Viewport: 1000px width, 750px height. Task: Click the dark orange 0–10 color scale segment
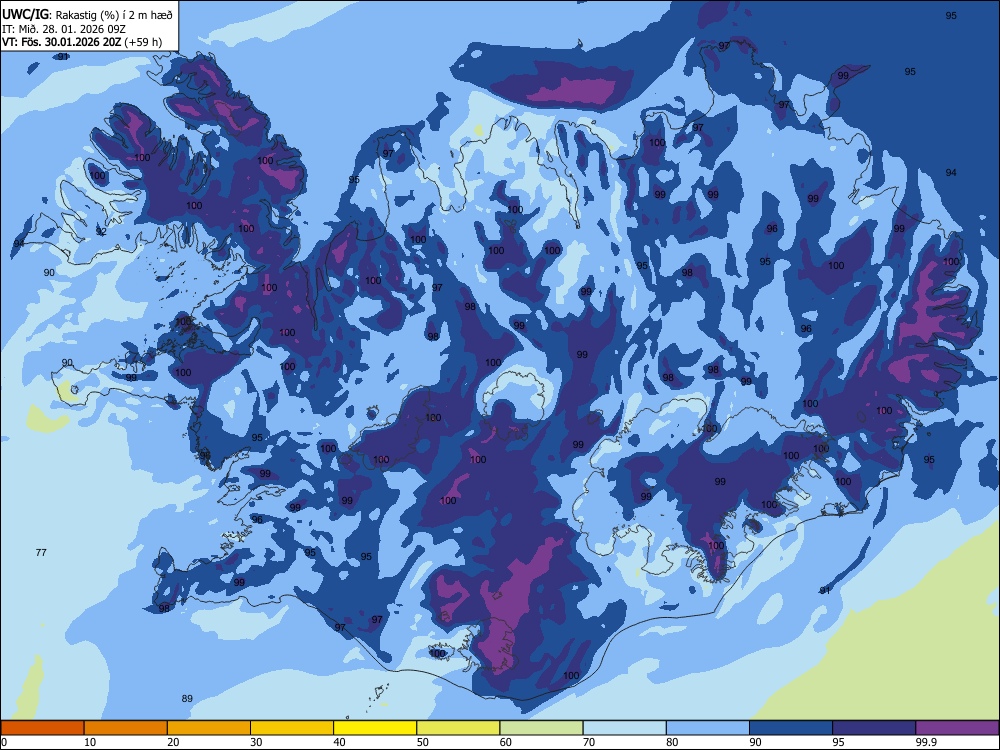tap(42, 728)
